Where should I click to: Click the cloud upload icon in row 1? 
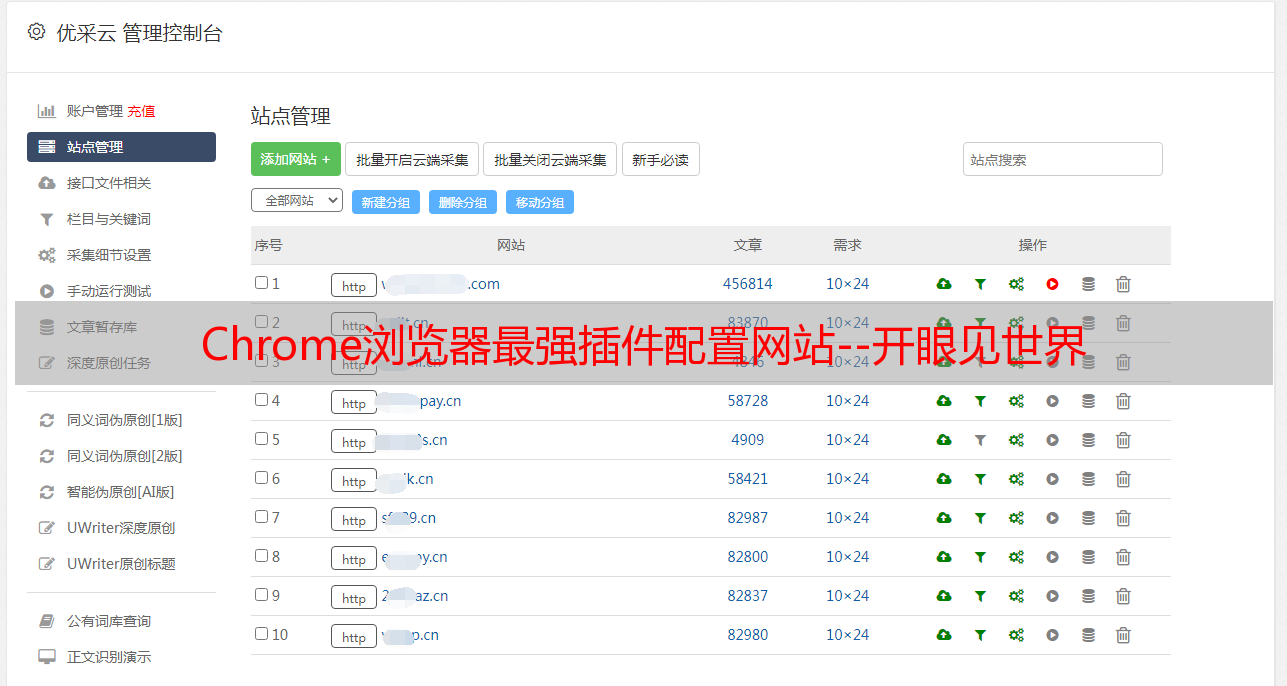(x=943, y=284)
